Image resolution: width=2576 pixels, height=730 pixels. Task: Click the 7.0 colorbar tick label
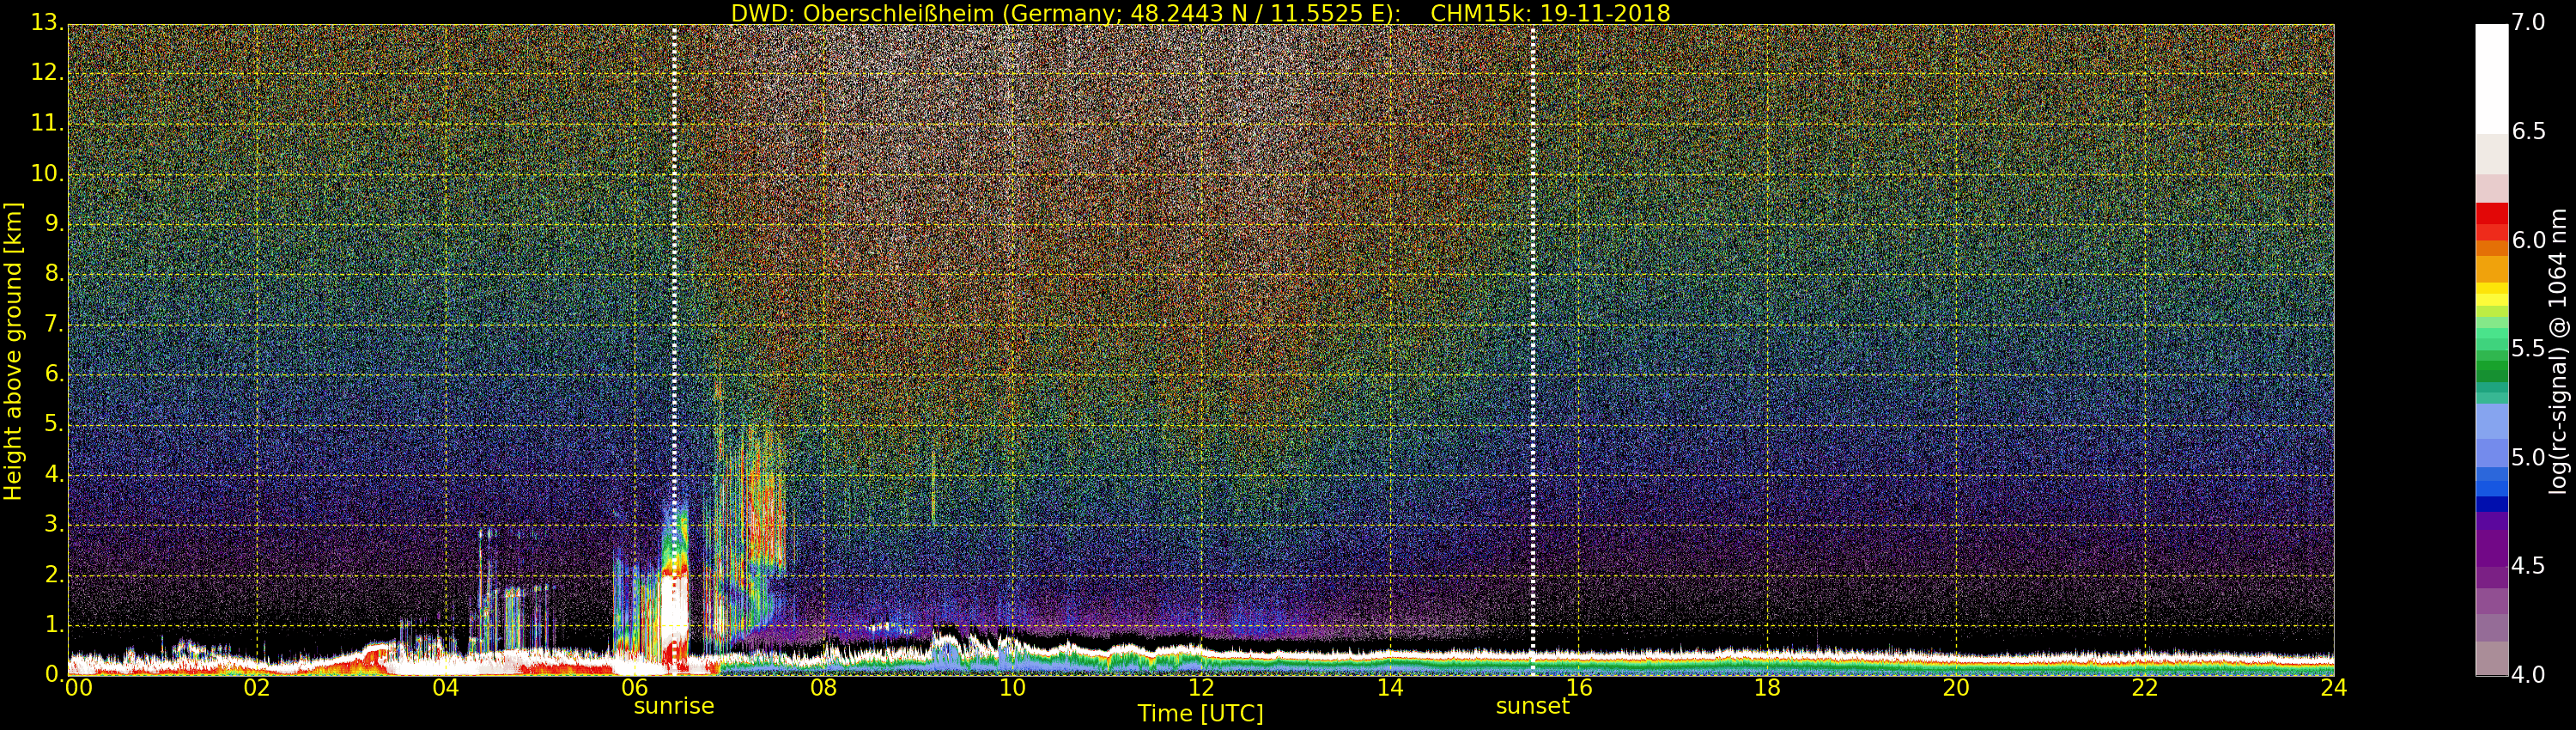coord(2528,22)
